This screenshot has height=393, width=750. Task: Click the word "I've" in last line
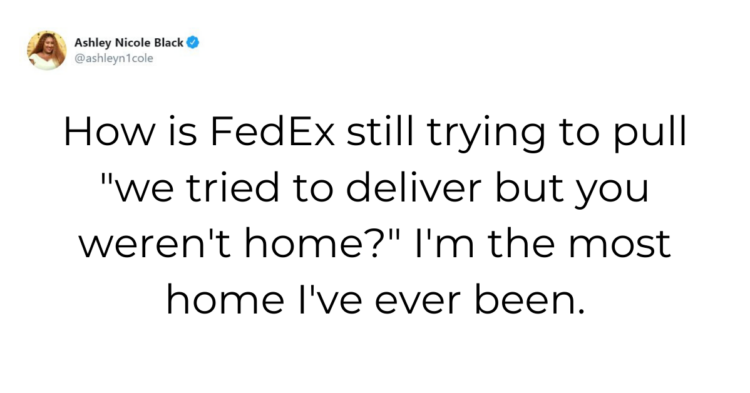click(x=330, y=299)
